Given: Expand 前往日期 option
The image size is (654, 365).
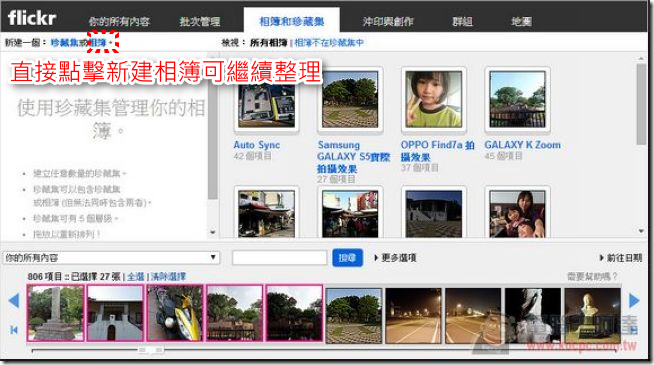Looking at the screenshot, I should pos(621,258).
